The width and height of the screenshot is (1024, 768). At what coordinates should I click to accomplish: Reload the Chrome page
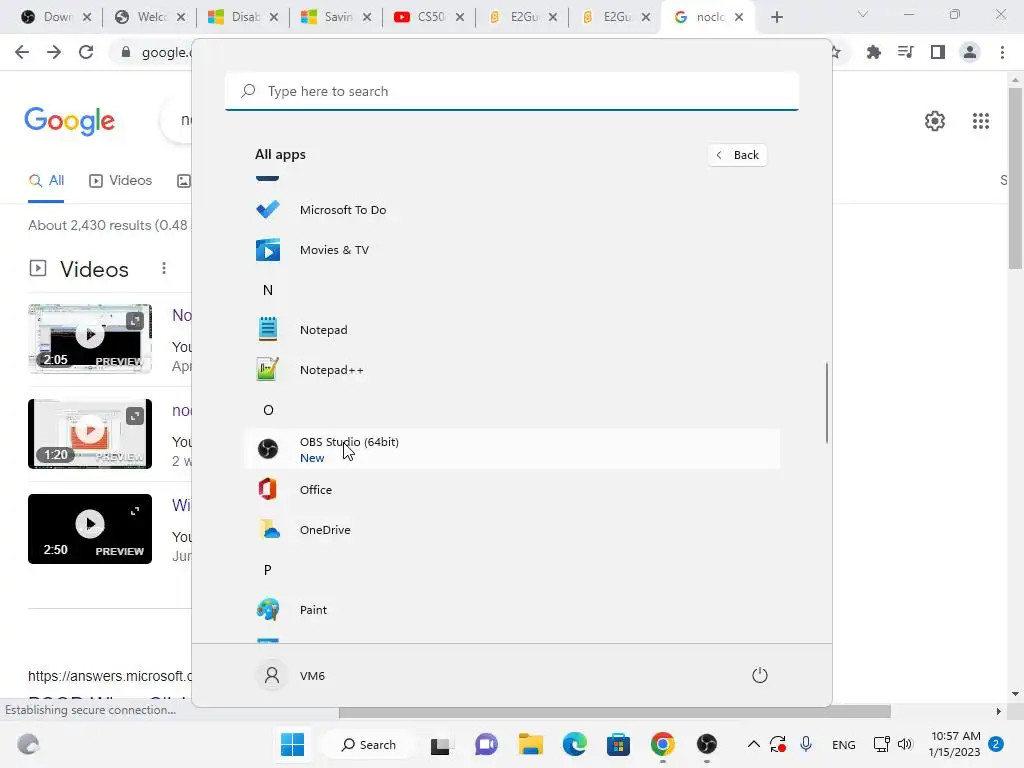pyautogui.click(x=86, y=52)
